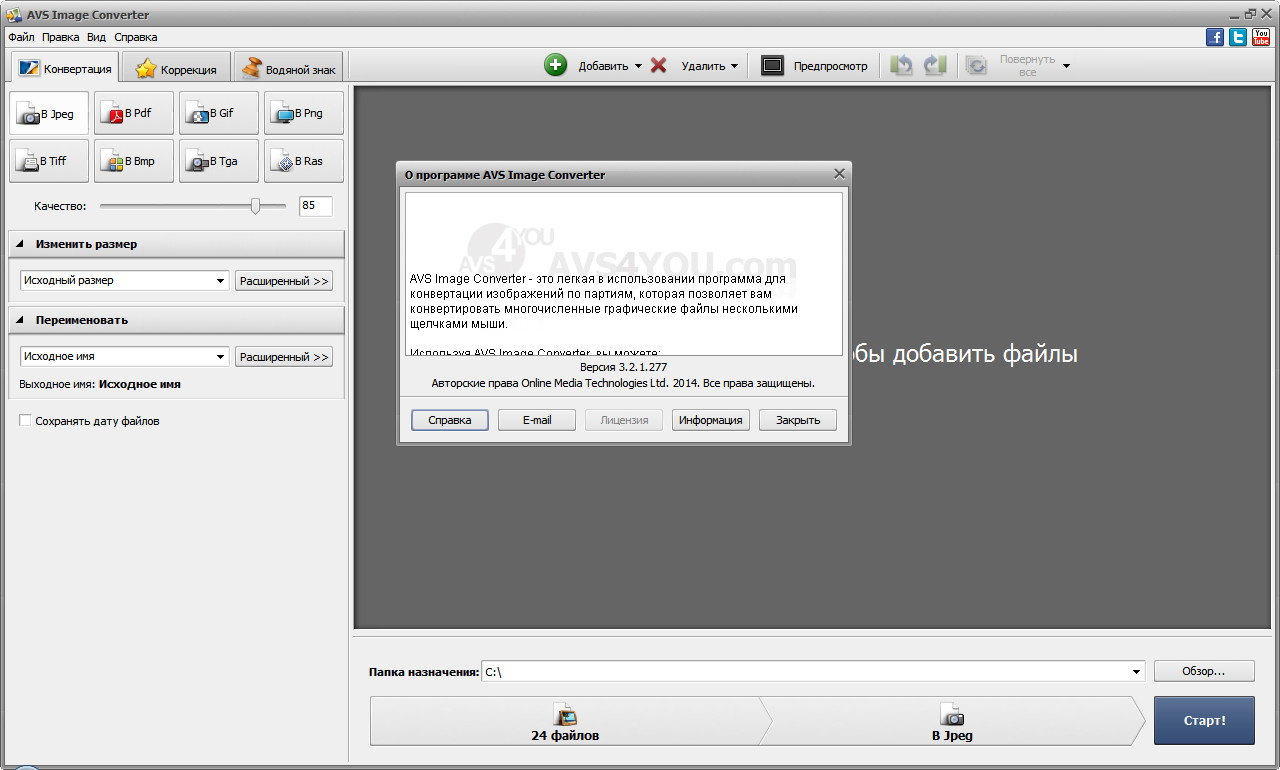Open the Правка menu
The image size is (1280, 770).
coord(61,37)
